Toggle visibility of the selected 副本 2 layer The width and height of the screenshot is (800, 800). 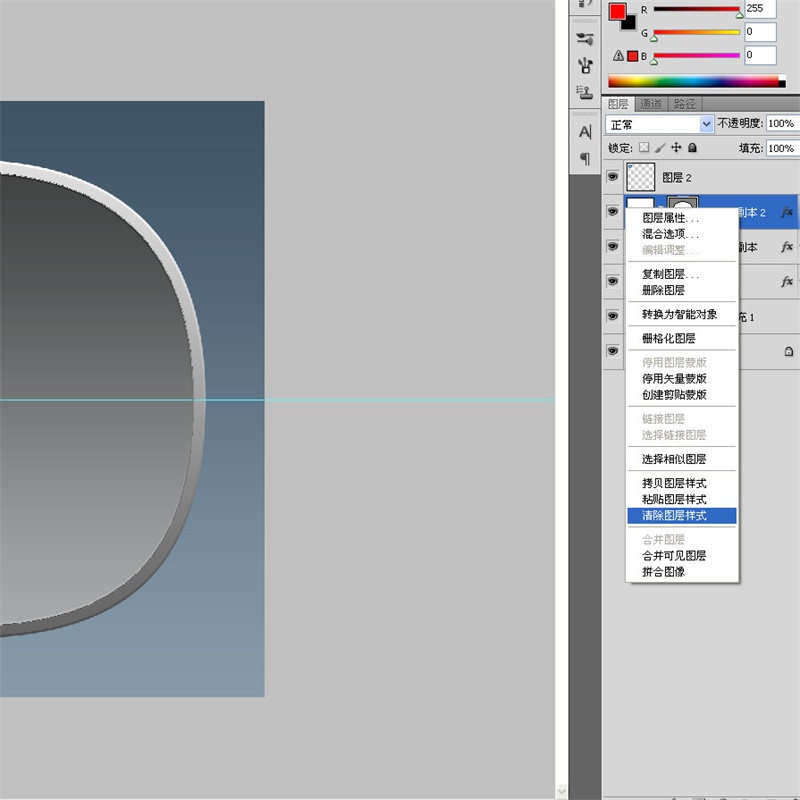(x=612, y=212)
